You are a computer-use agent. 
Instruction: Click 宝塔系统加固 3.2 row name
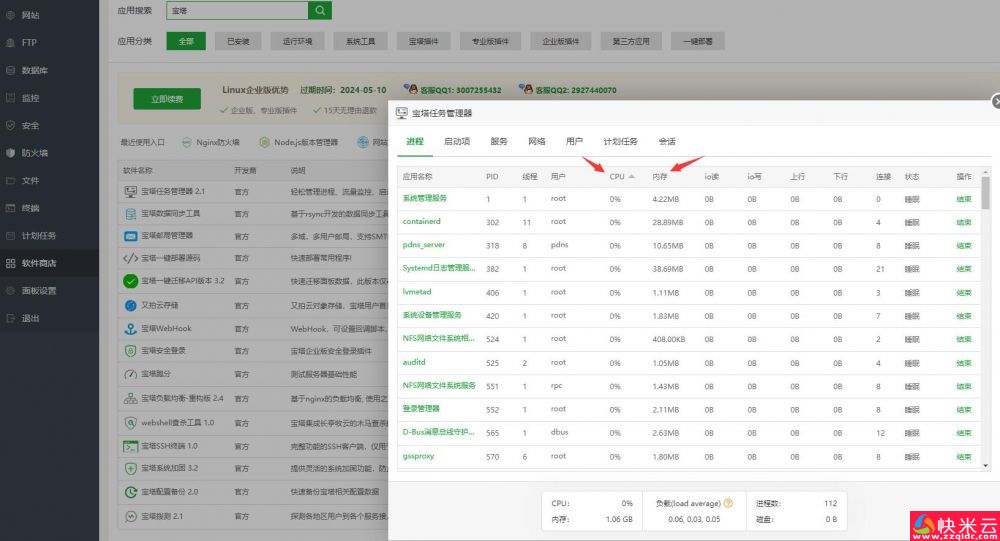[x=170, y=468]
